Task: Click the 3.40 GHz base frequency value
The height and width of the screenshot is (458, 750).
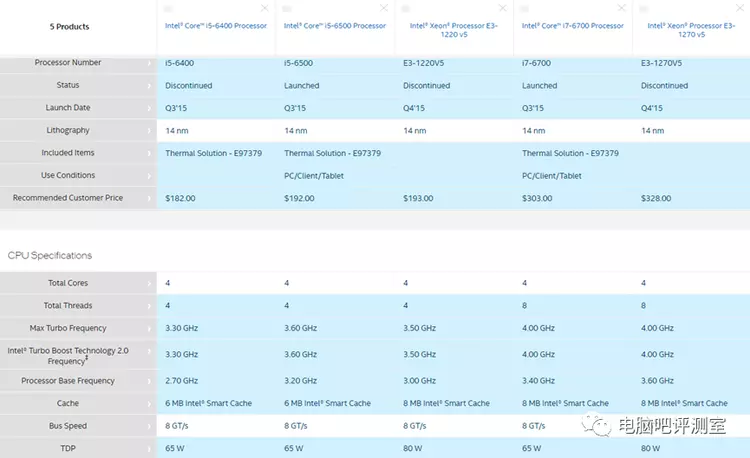Action: tap(539, 381)
